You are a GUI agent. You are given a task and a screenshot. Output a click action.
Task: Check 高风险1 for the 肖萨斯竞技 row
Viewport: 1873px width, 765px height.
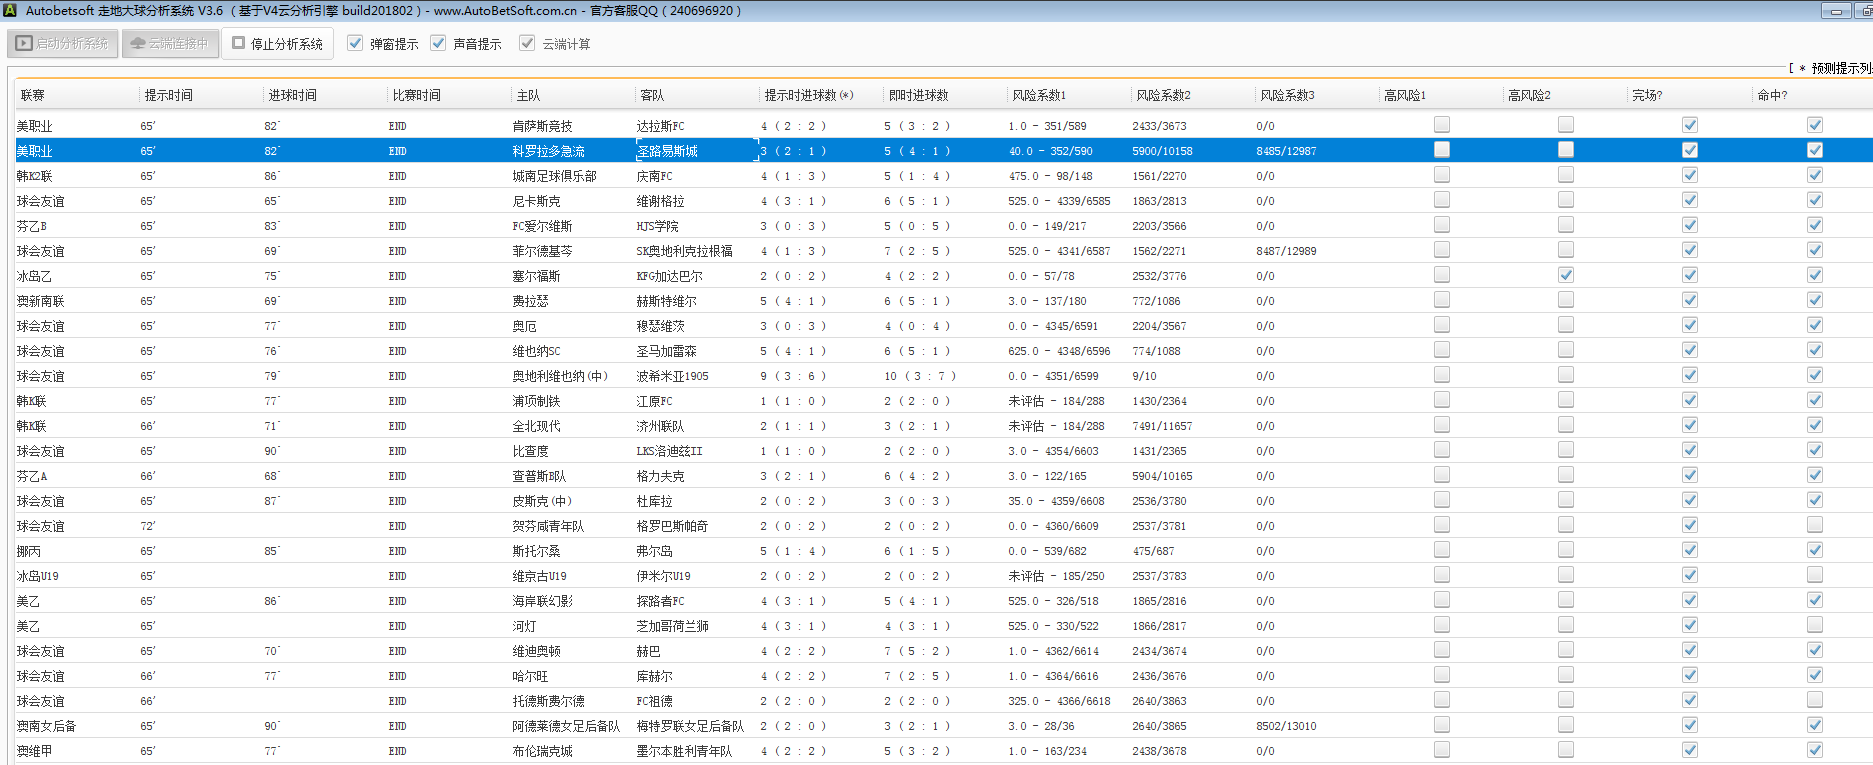[x=1442, y=125]
